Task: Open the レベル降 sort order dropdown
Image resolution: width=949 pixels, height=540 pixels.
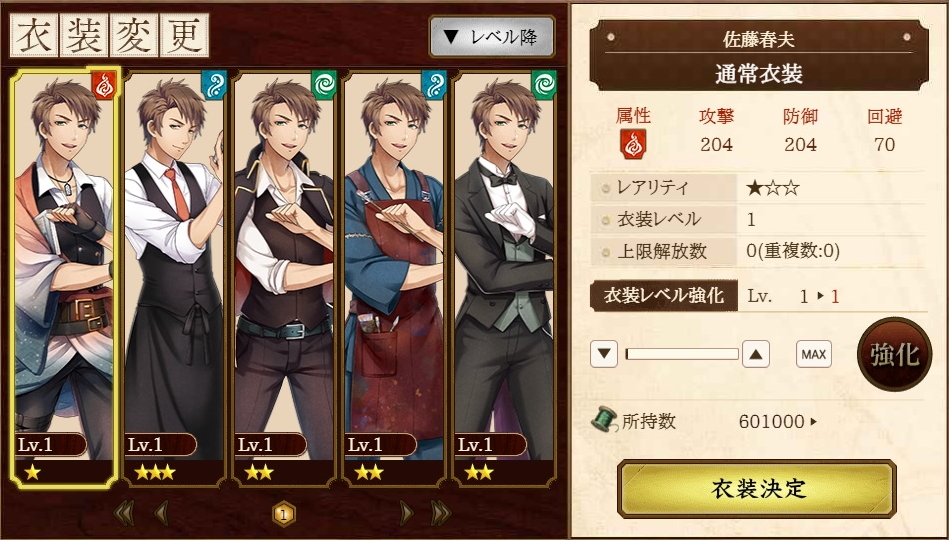Action: point(491,37)
